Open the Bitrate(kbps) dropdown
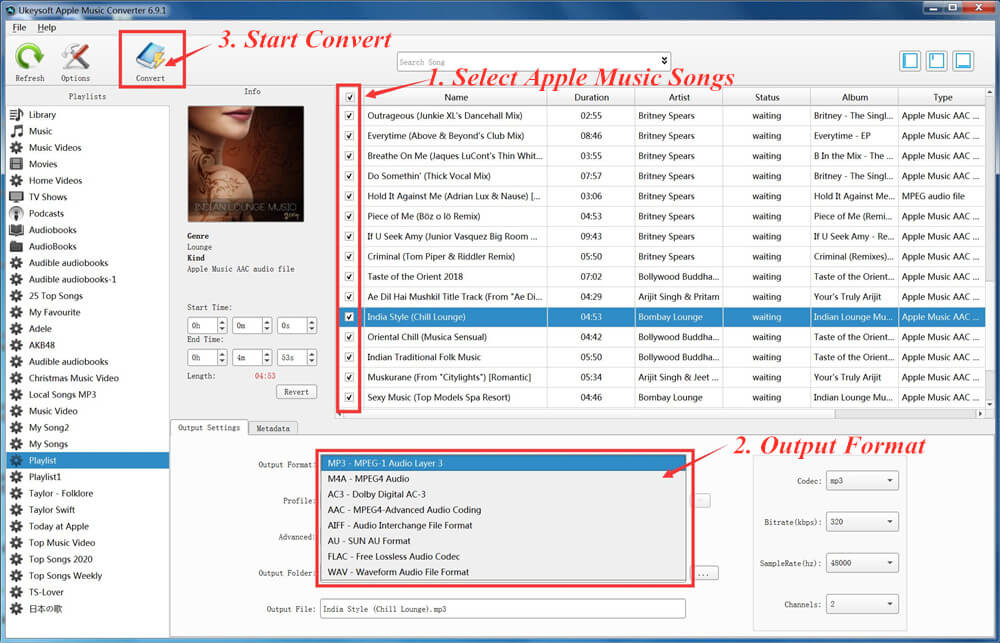 [862, 522]
